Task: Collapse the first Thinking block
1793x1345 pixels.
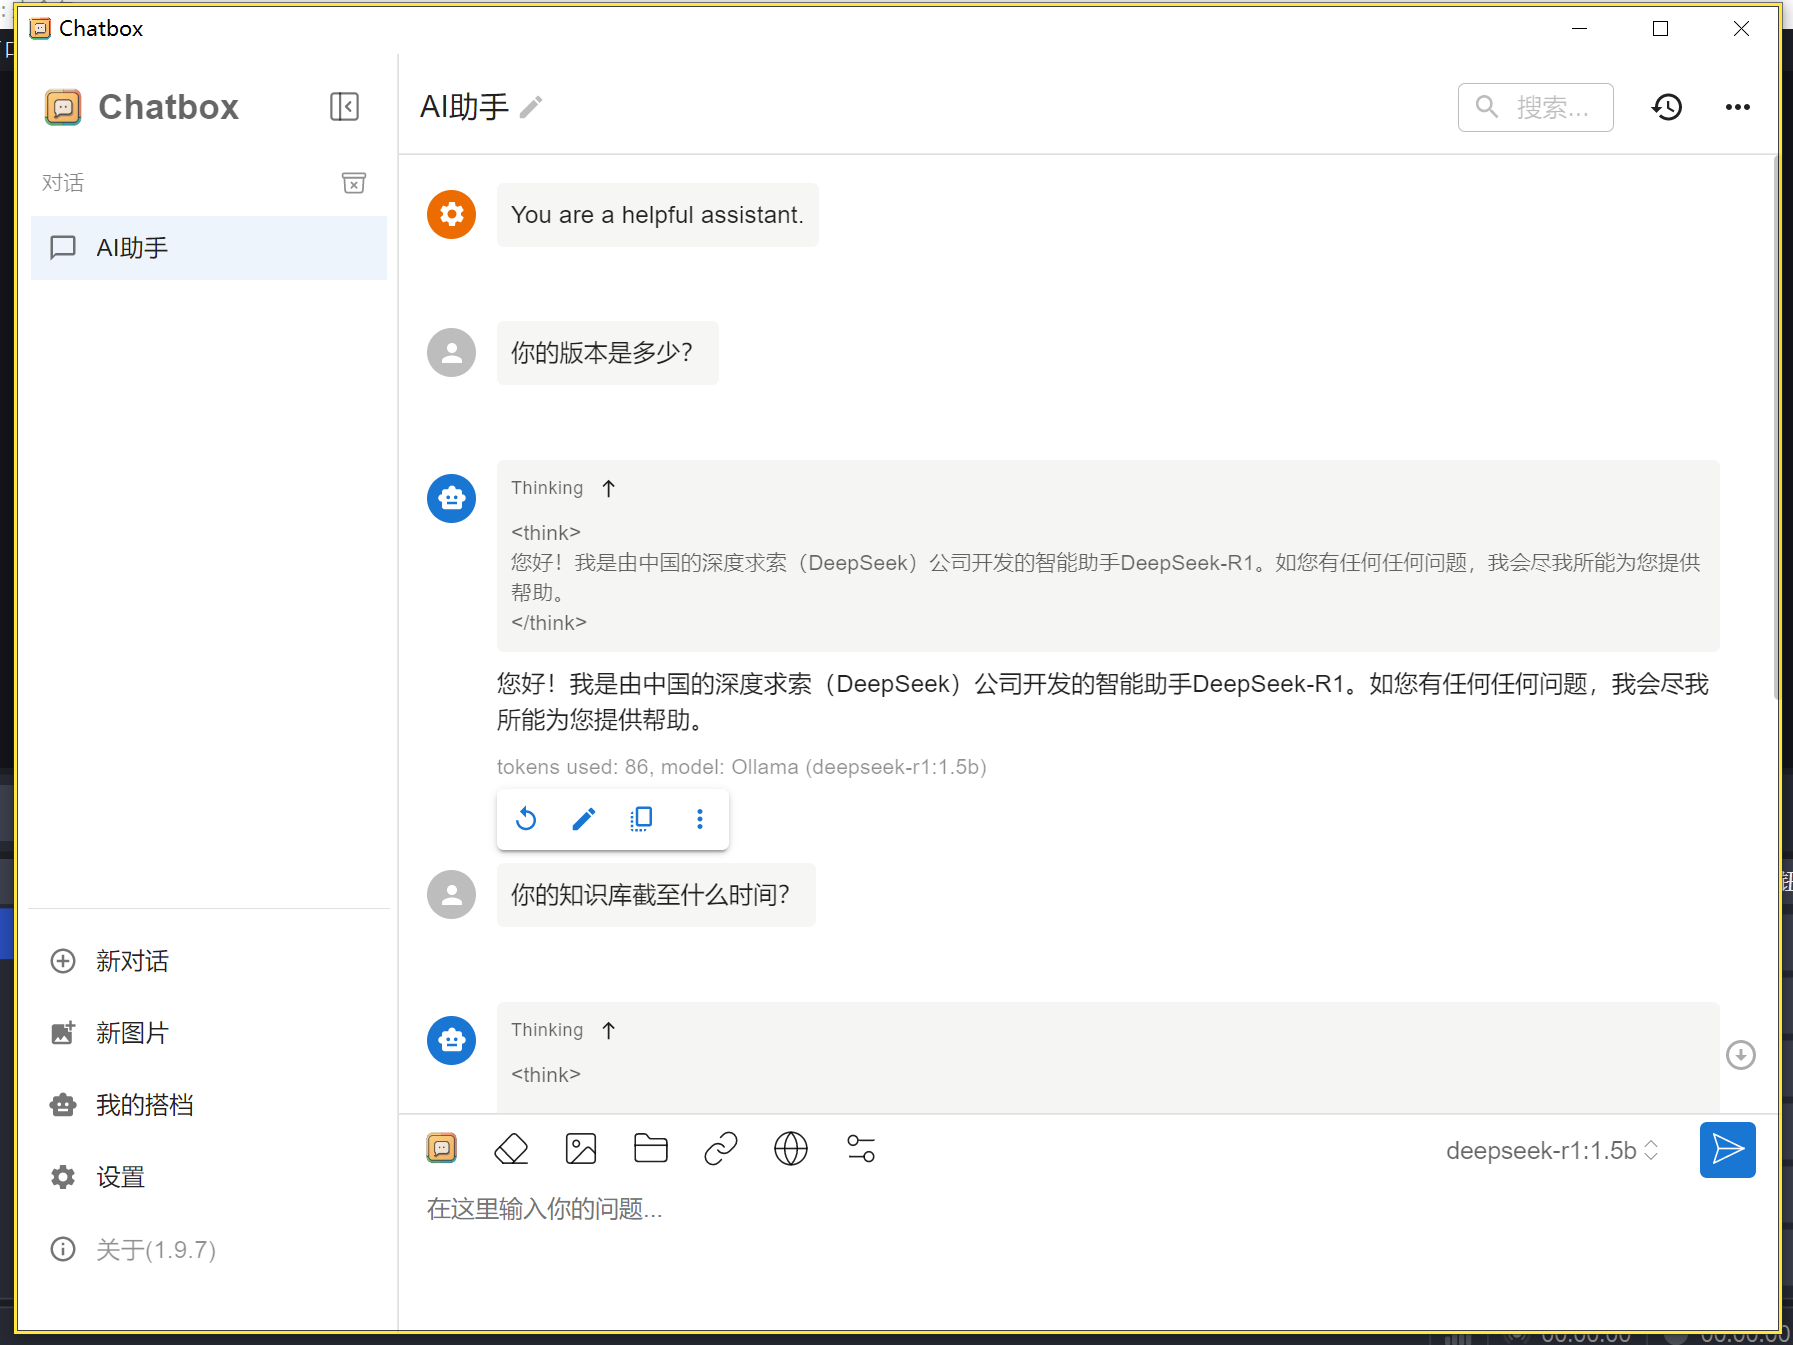Action: (x=608, y=488)
